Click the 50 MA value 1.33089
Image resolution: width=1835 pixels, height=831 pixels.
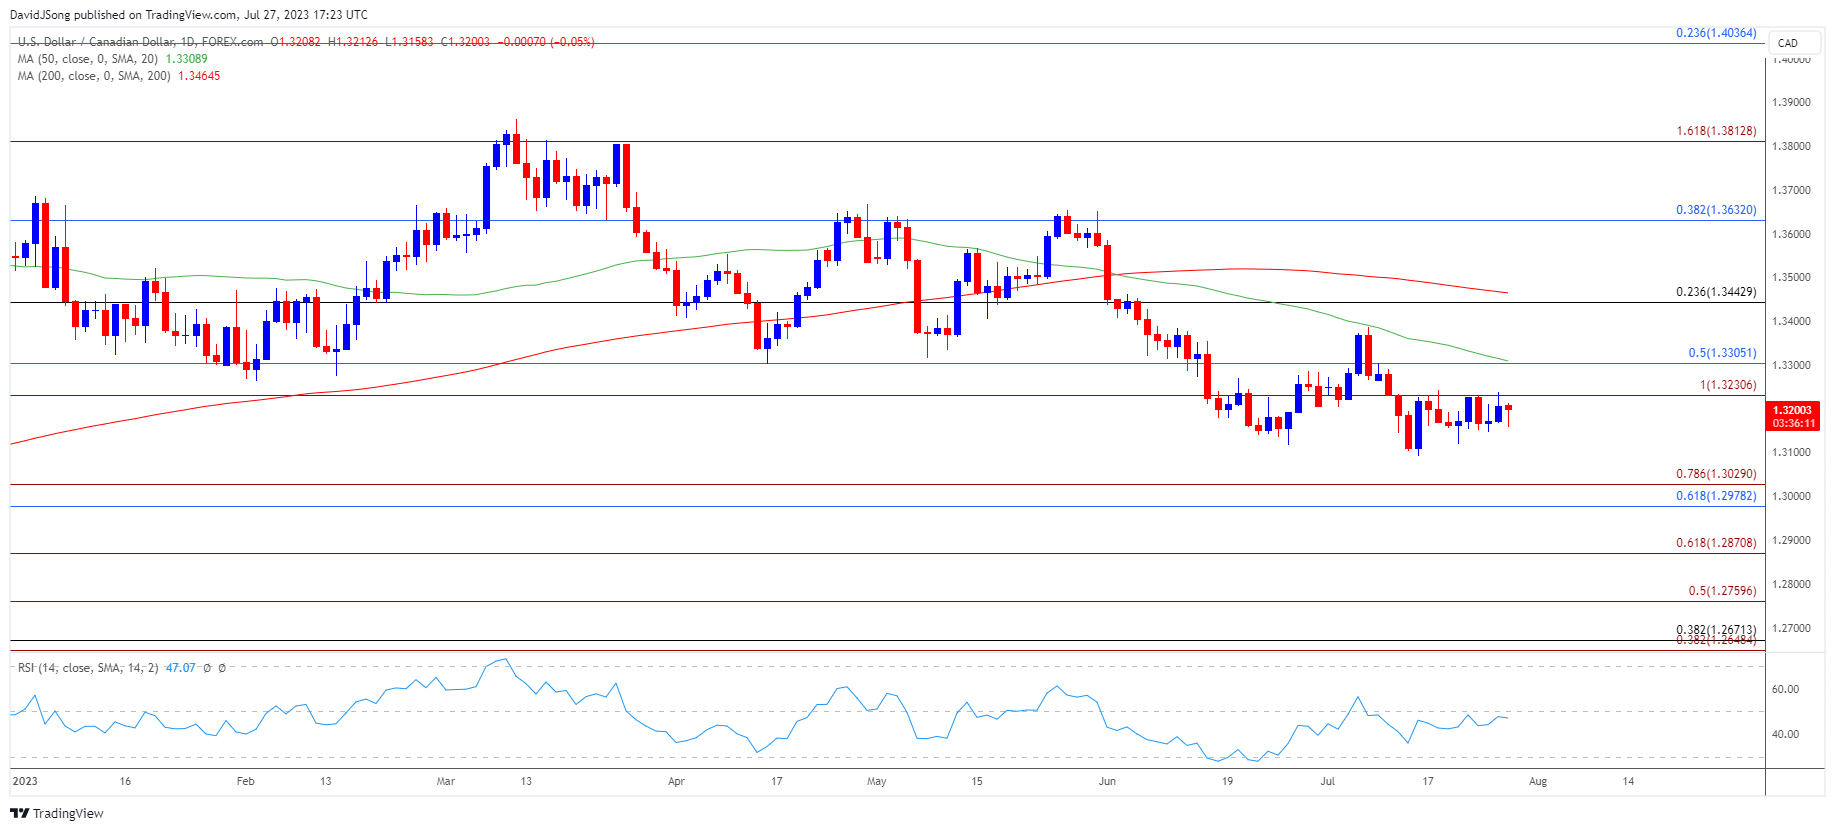186,59
